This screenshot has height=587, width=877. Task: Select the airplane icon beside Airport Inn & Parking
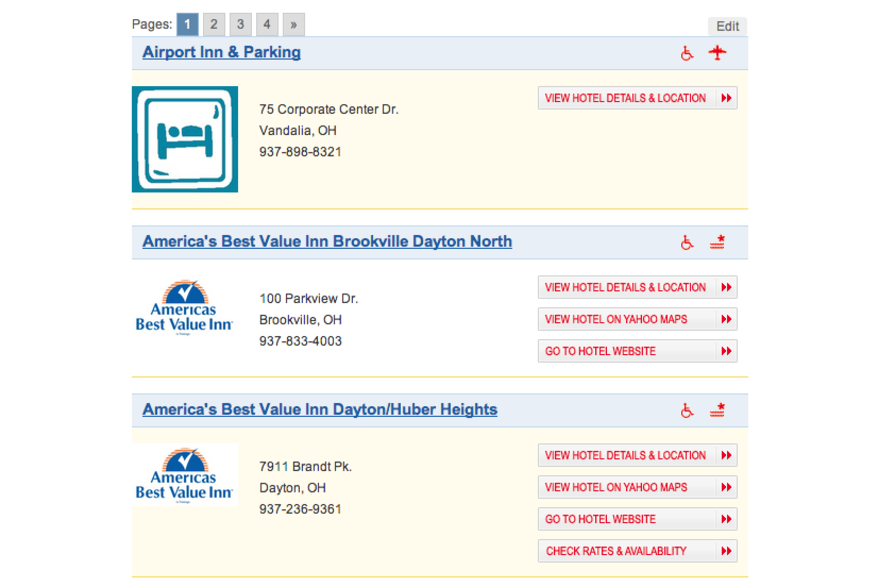(x=717, y=53)
